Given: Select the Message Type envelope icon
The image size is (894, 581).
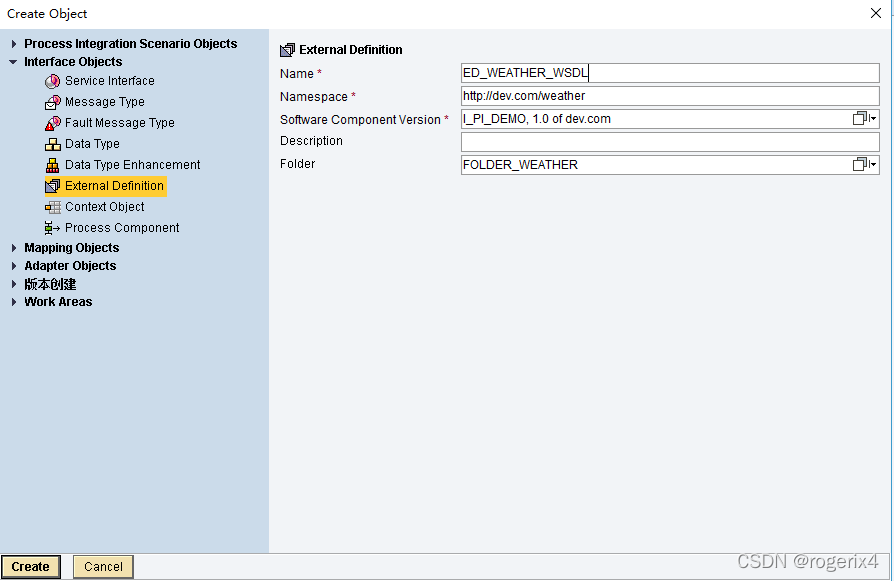Looking at the screenshot, I should [x=53, y=102].
